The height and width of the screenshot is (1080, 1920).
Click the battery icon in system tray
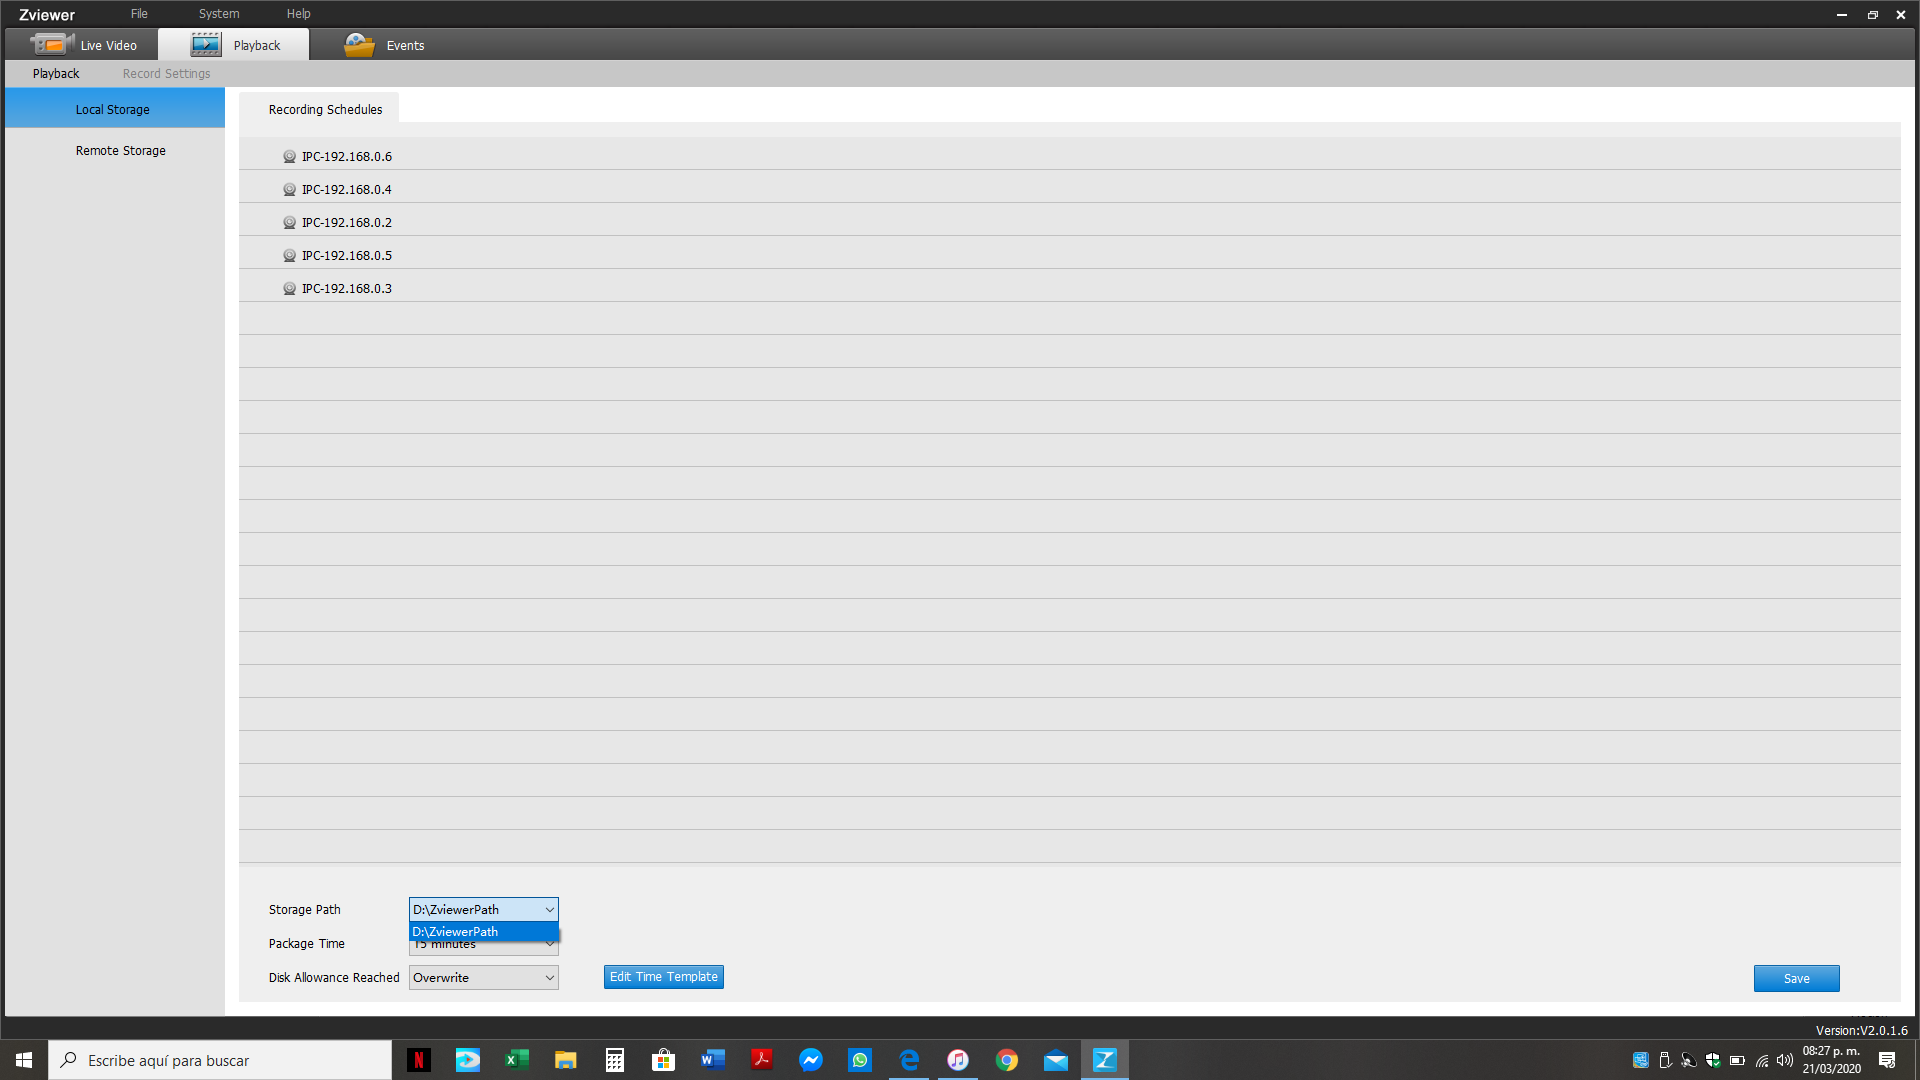coord(1738,1060)
